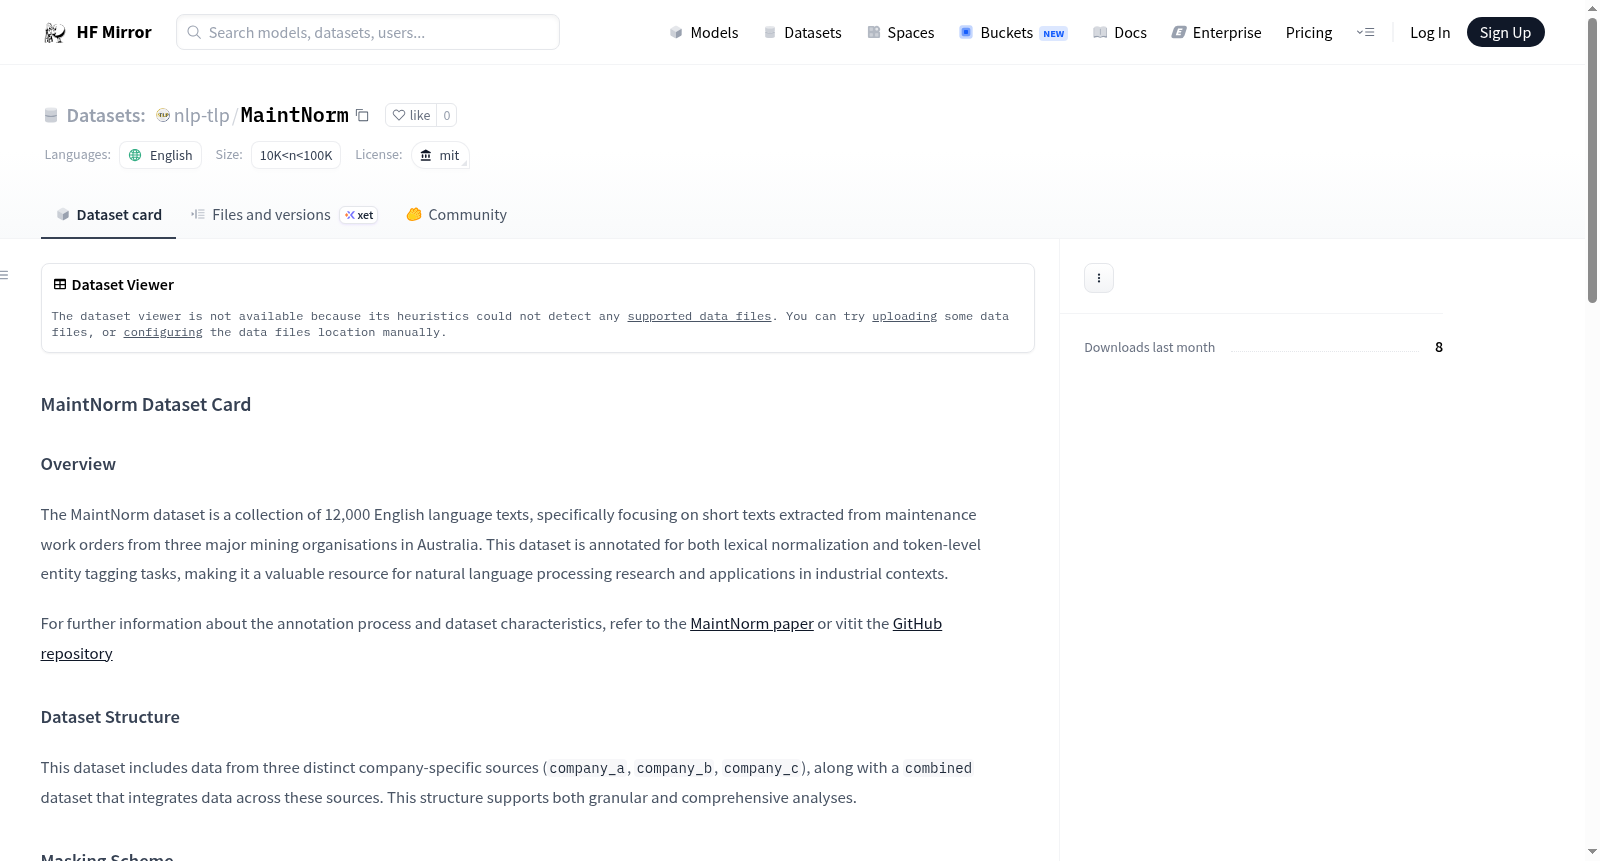The height and width of the screenshot is (861, 1600).
Task: Open the Enterprise page
Action: 1216,33
